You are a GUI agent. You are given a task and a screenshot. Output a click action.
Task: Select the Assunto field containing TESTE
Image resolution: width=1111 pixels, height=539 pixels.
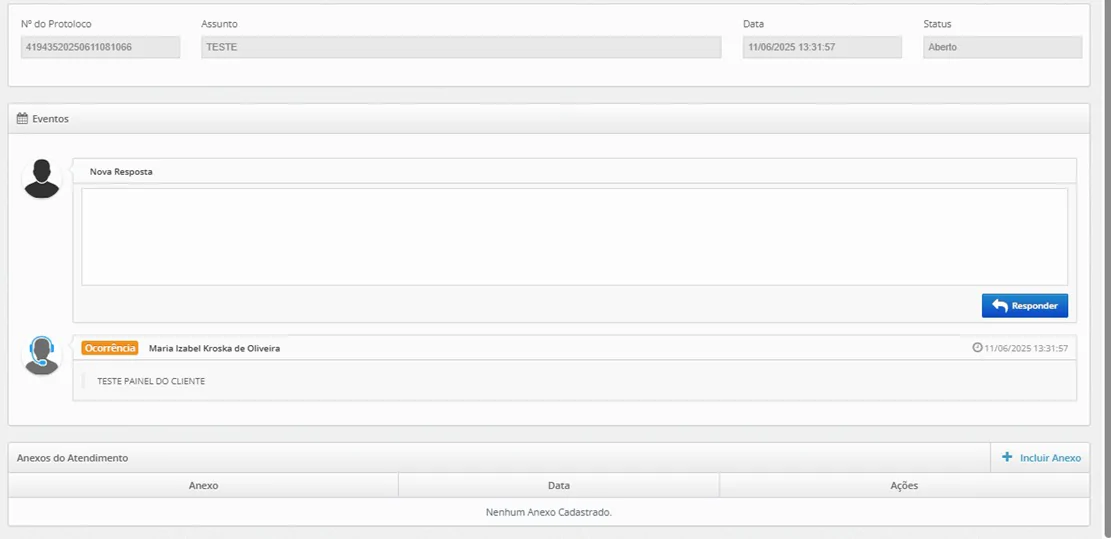tap(461, 47)
